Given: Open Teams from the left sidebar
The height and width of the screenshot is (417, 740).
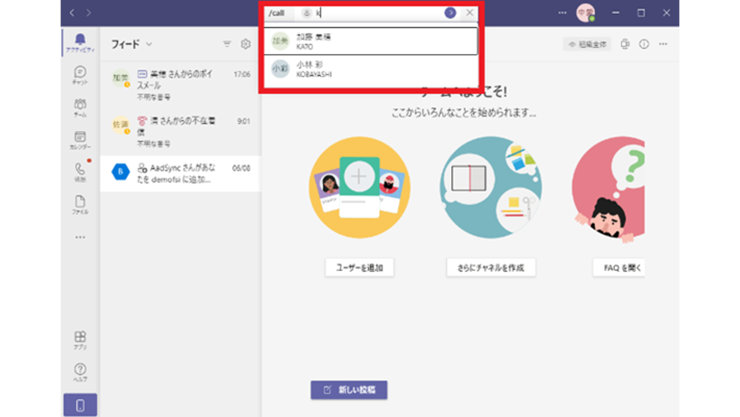Looking at the screenshot, I should 80,108.
